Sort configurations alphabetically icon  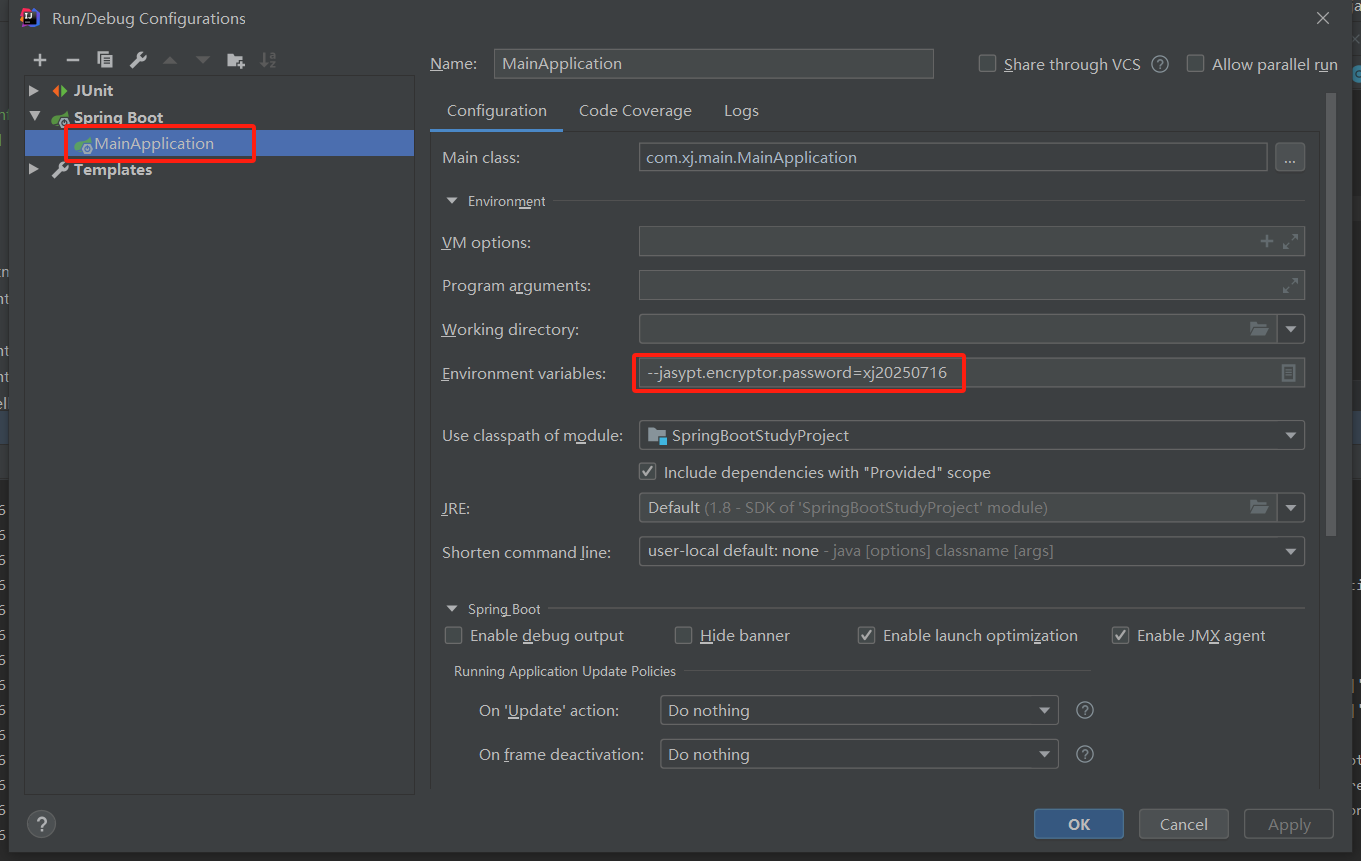[x=268, y=60]
